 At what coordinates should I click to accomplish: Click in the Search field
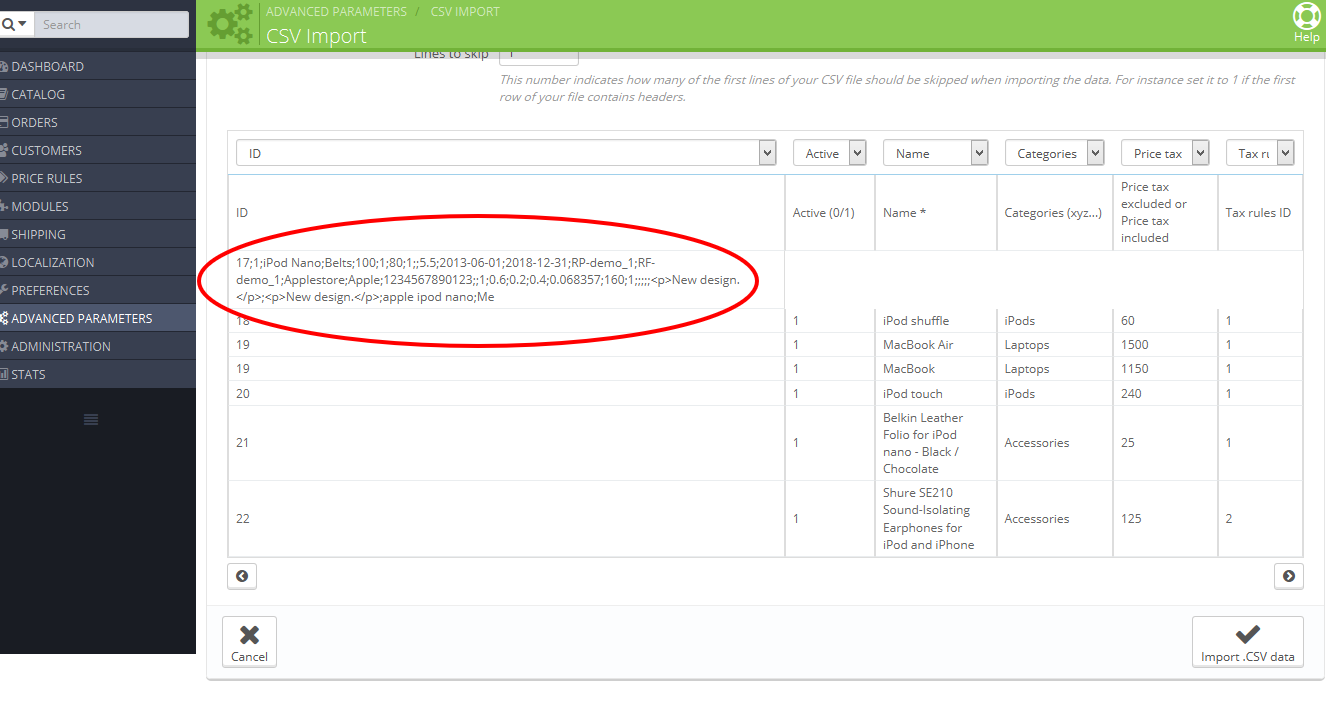coord(111,24)
